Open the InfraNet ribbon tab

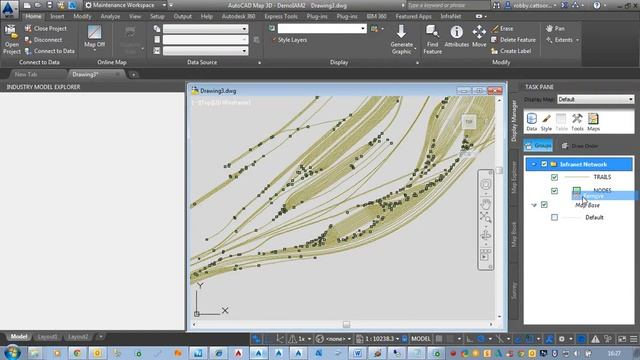(451, 16)
